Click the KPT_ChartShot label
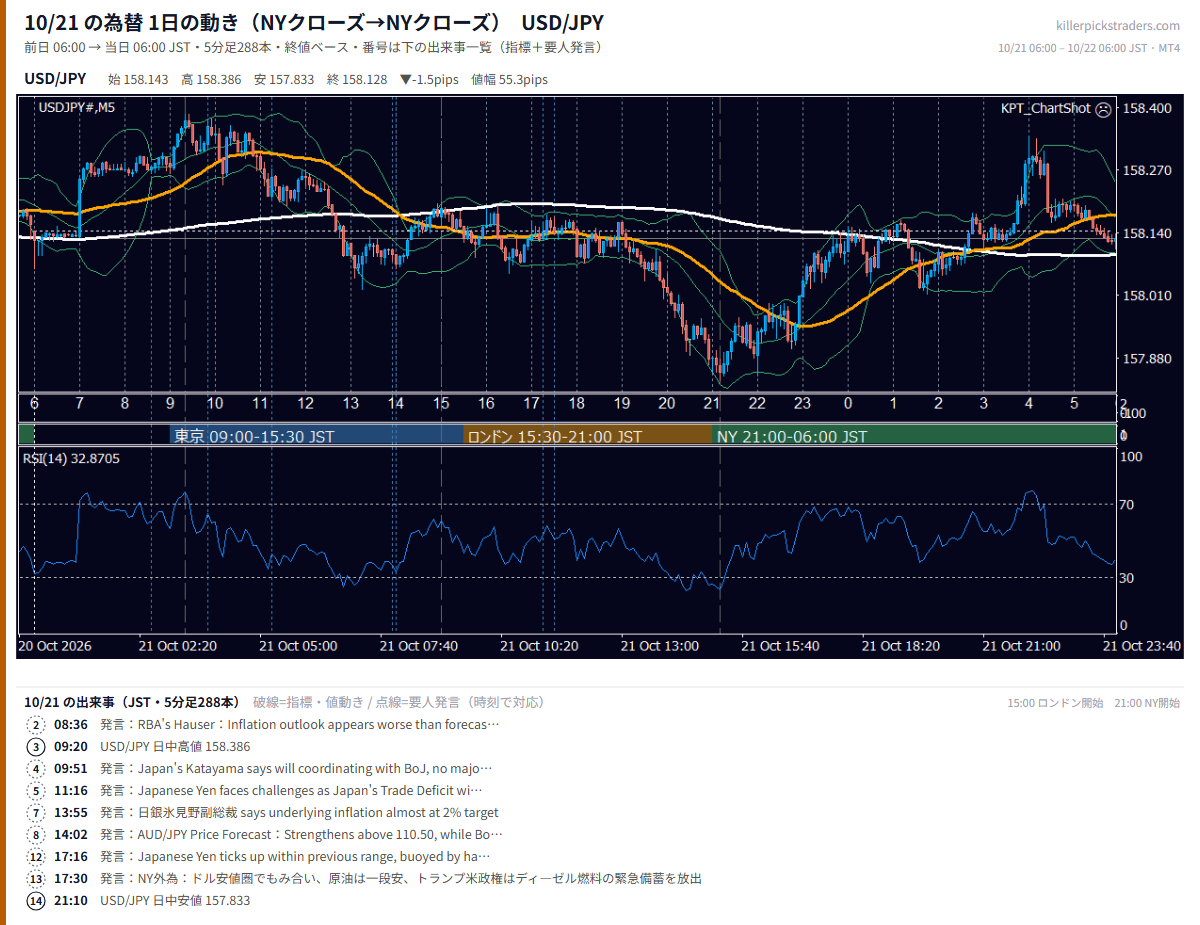This screenshot has width=1200, height=925. pos(1045,108)
